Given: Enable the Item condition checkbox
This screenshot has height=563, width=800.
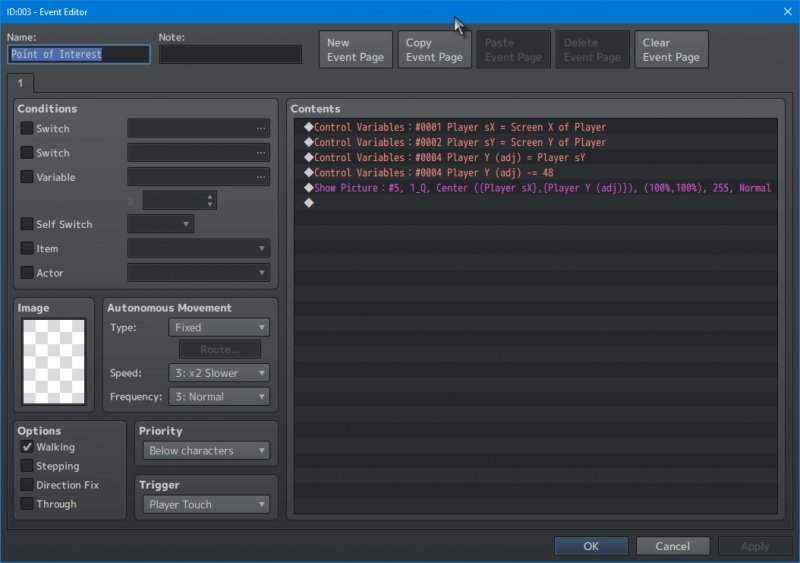Looking at the screenshot, I should pyautogui.click(x=27, y=248).
